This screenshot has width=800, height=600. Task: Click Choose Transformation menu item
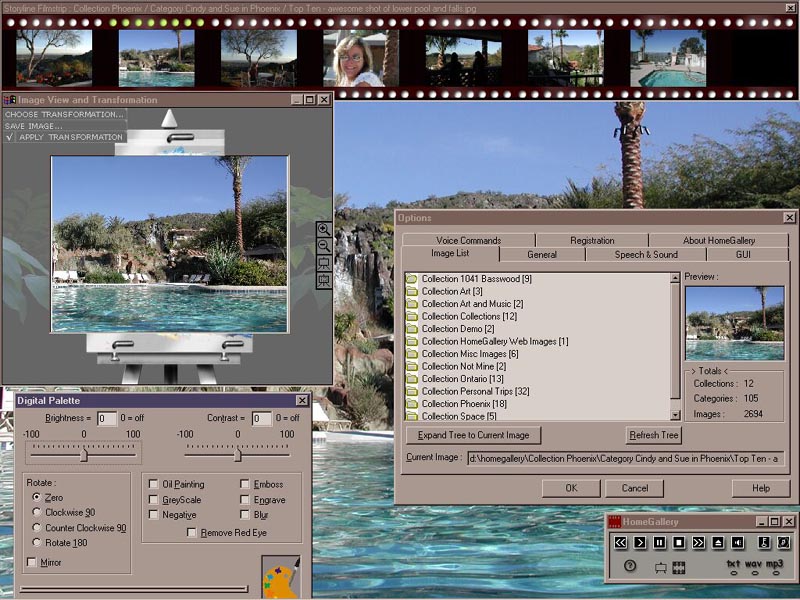coord(64,114)
